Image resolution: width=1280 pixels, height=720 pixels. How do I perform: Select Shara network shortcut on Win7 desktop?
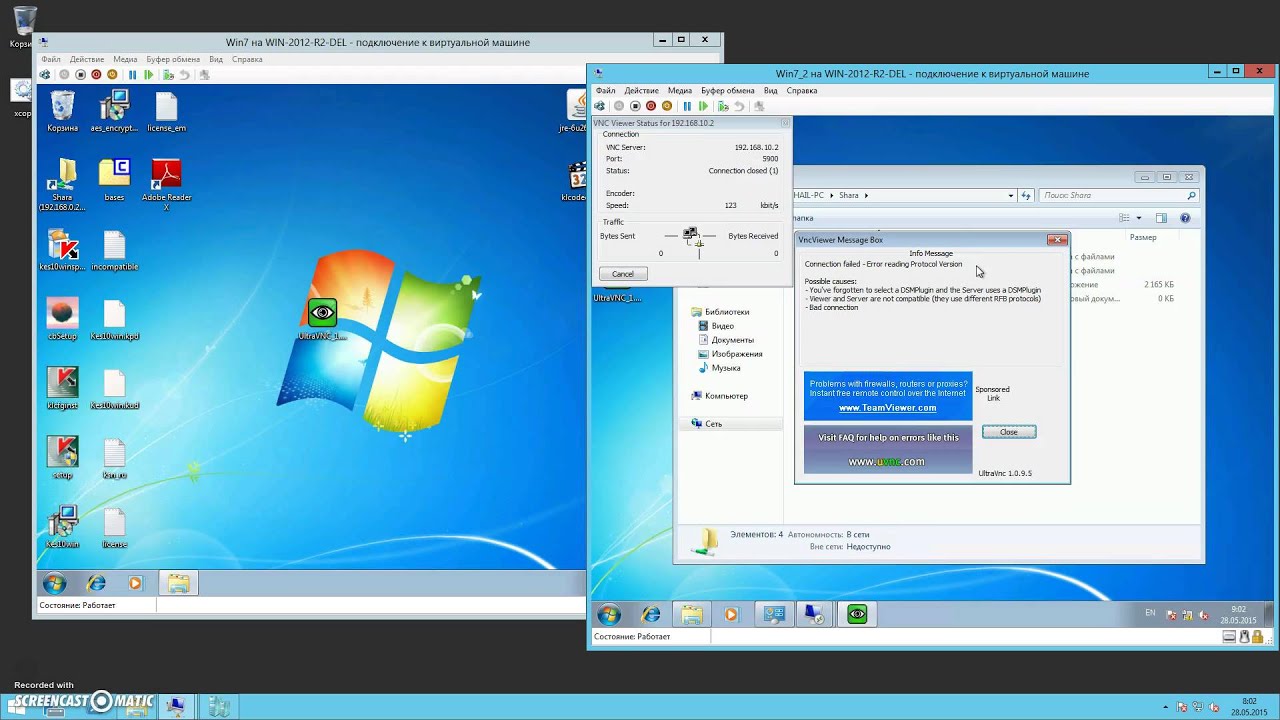(x=62, y=185)
